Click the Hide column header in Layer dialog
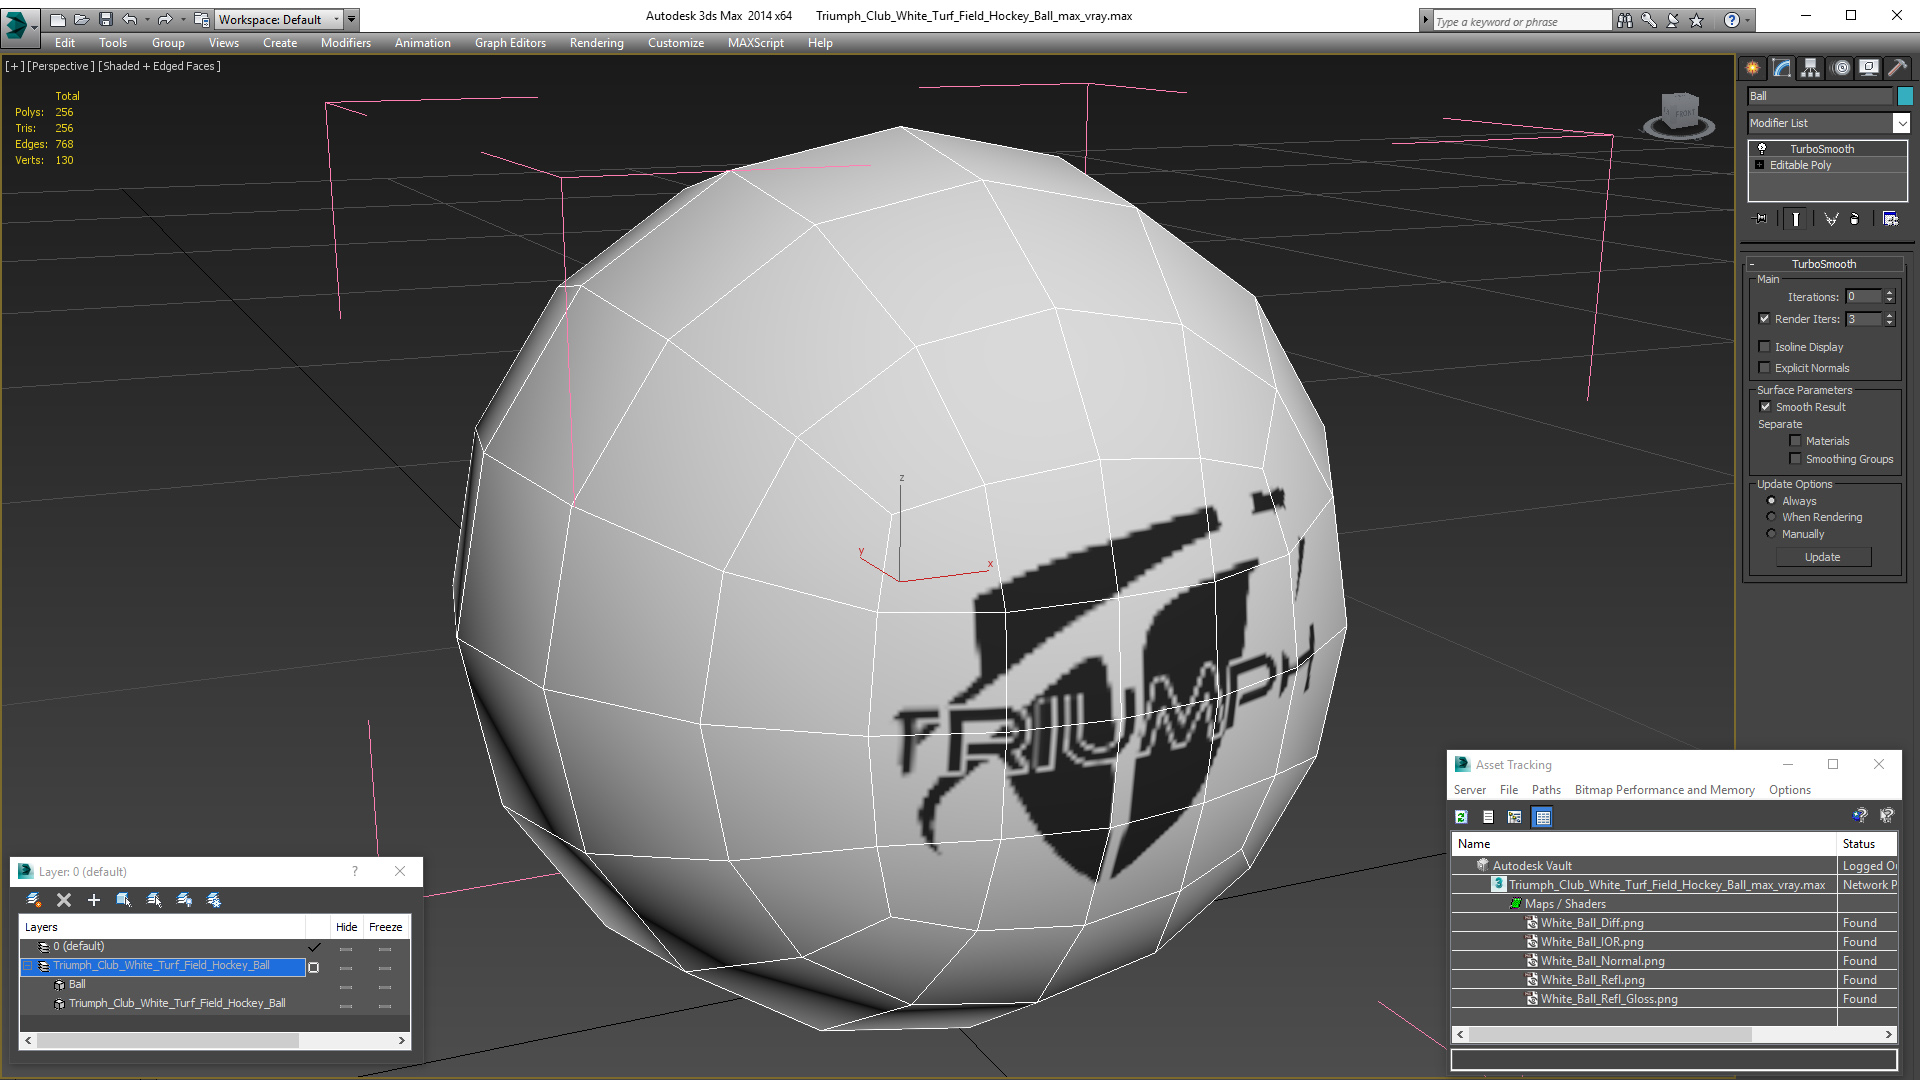This screenshot has width=1920, height=1080. pos(346,927)
